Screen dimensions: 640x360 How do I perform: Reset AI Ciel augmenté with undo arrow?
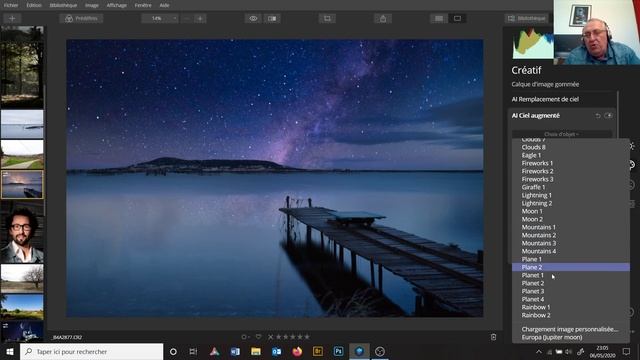(x=598, y=116)
